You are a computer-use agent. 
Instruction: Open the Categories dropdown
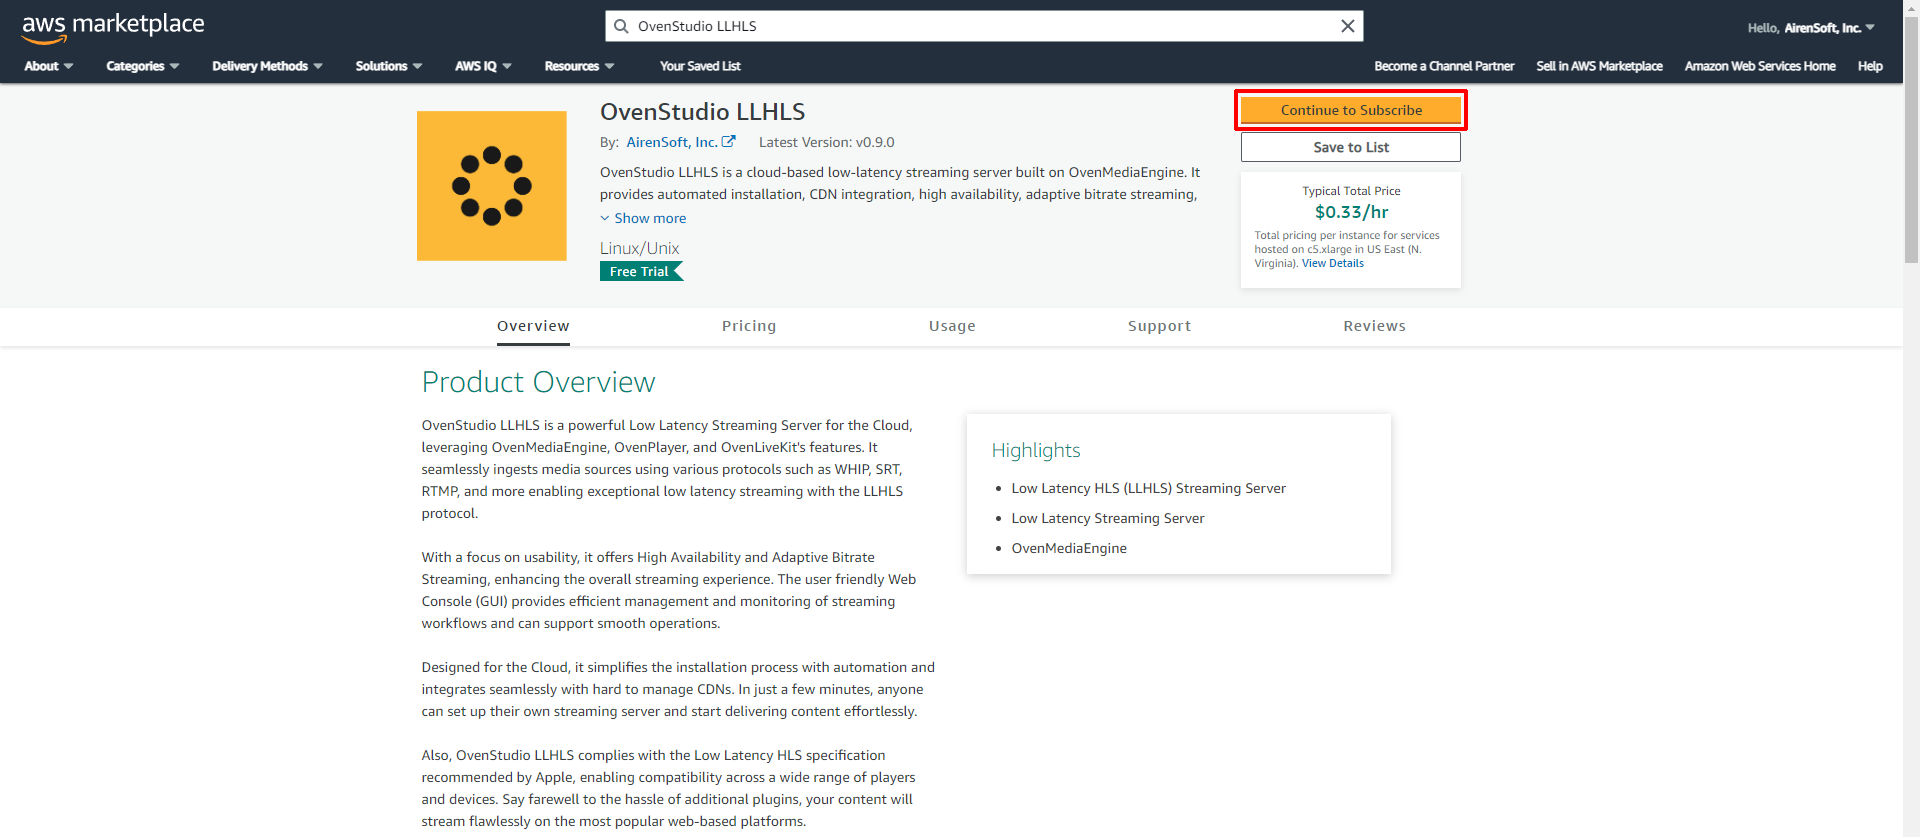point(143,66)
